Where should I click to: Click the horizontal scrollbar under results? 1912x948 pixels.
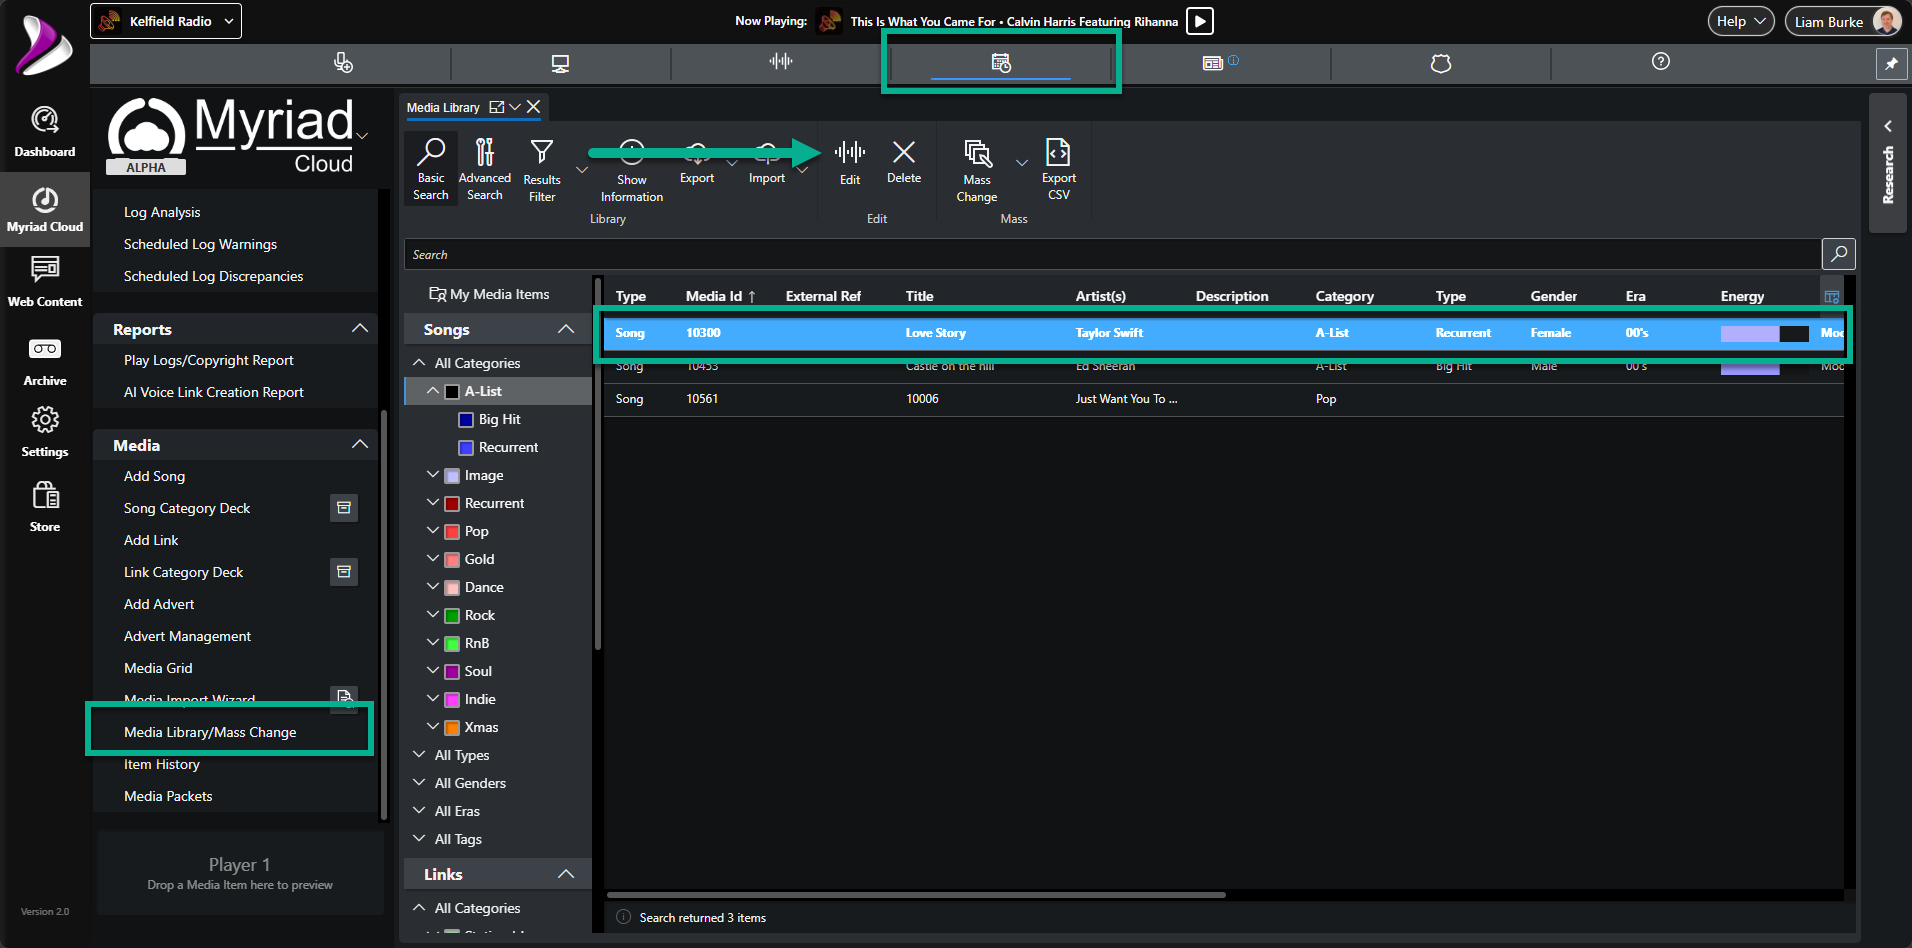pyautogui.click(x=916, y=895)
